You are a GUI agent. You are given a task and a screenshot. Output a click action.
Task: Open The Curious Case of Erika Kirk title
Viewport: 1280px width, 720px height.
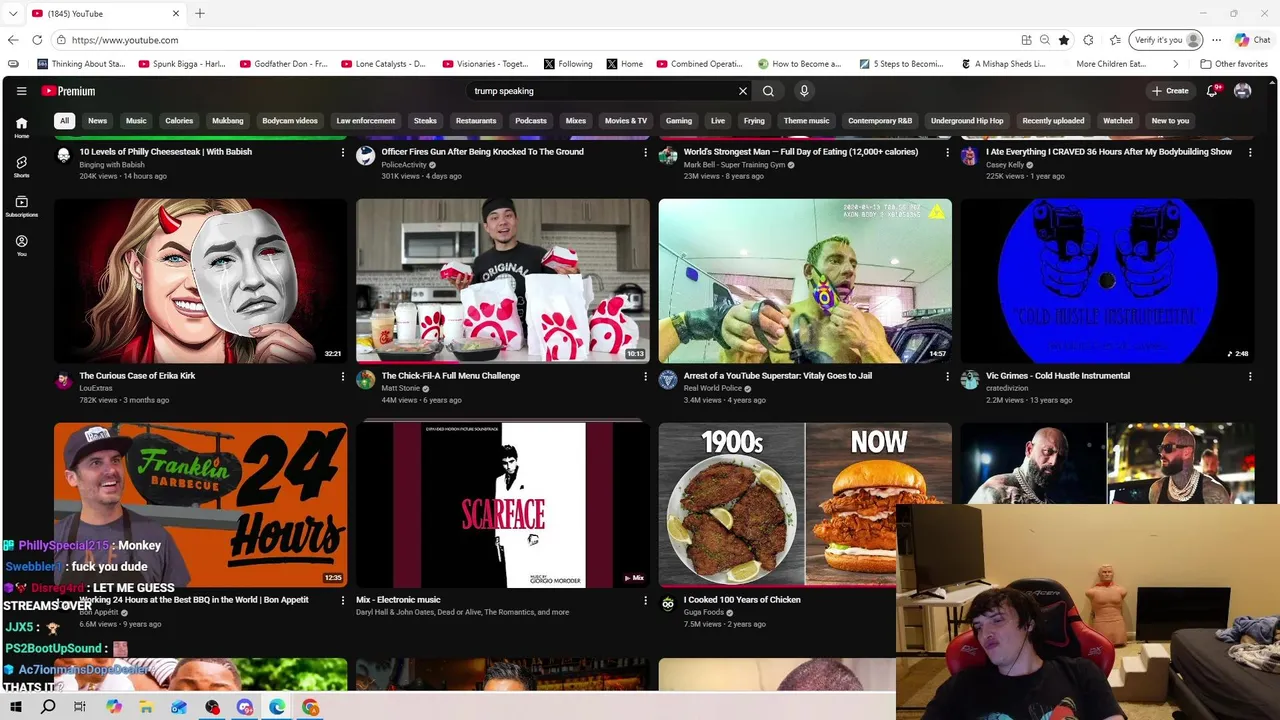(x=137, y=376)
